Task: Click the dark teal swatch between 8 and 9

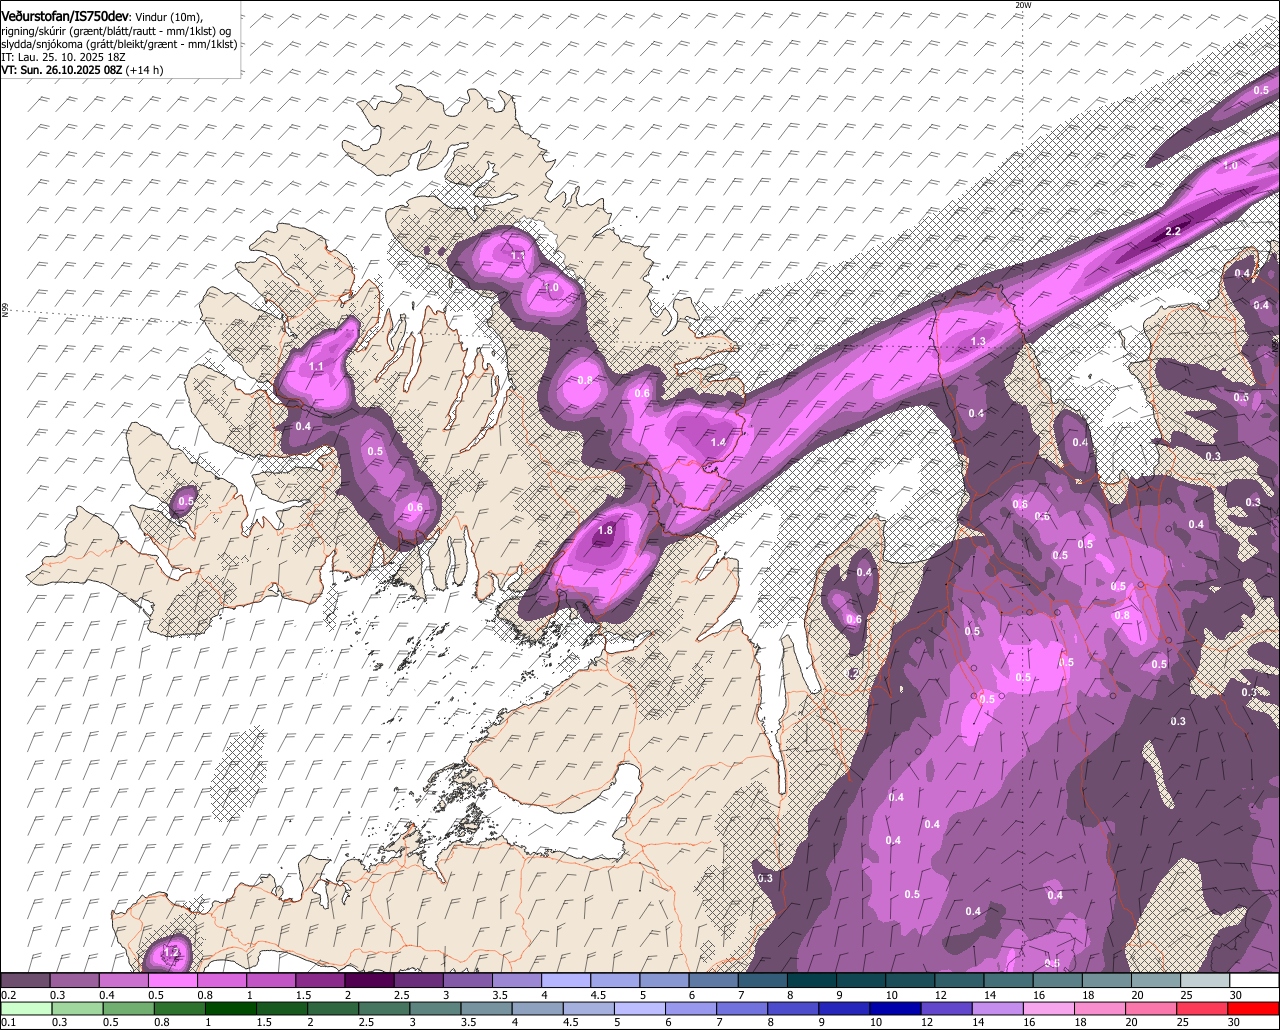Action: pos(812,981)
